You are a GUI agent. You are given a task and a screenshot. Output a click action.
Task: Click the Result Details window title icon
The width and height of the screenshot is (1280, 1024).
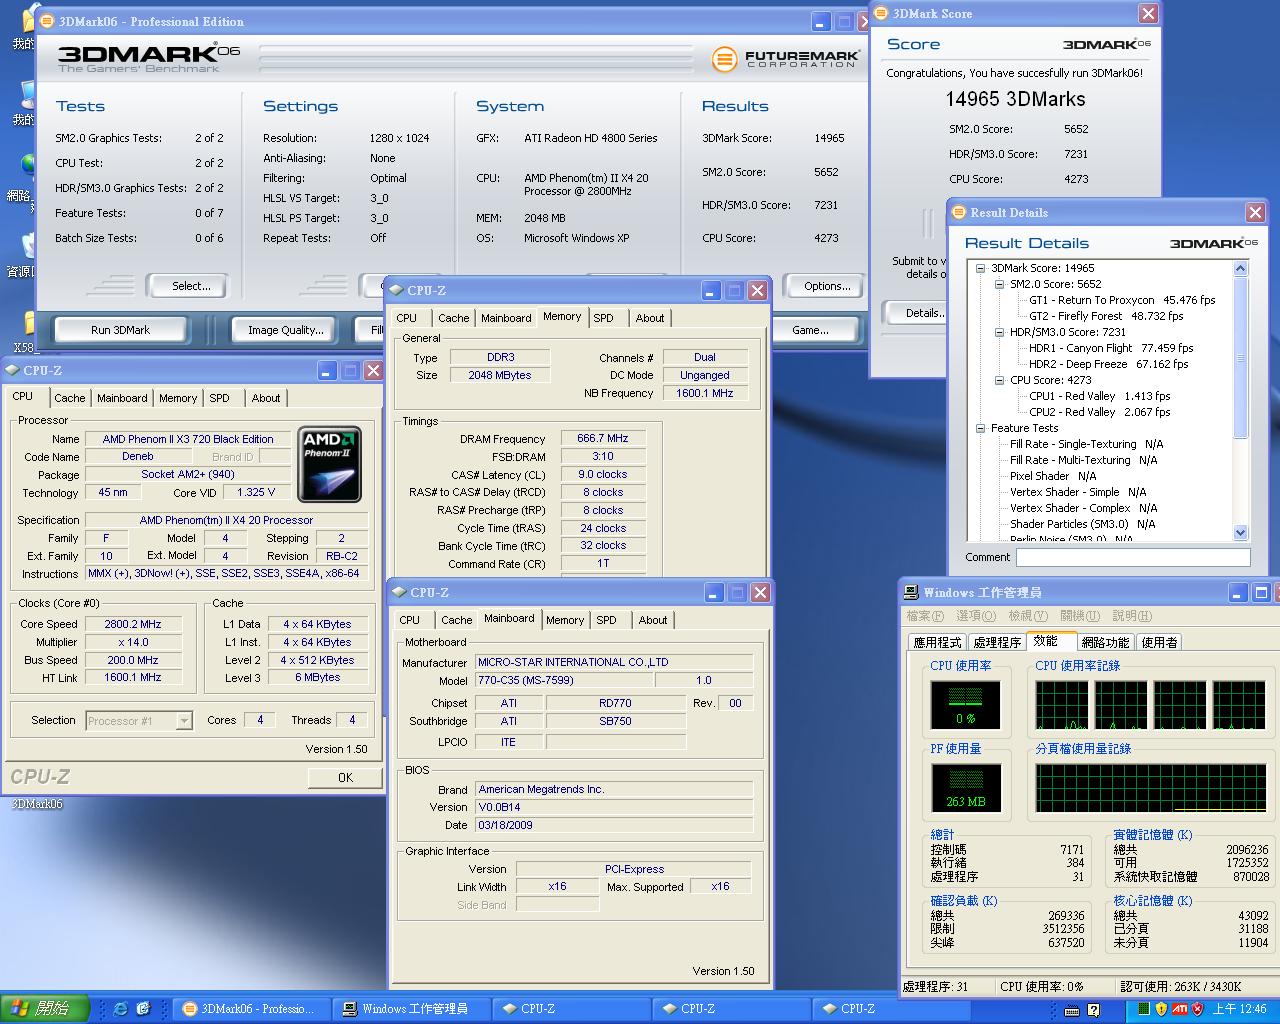click(x=959, y=212)
